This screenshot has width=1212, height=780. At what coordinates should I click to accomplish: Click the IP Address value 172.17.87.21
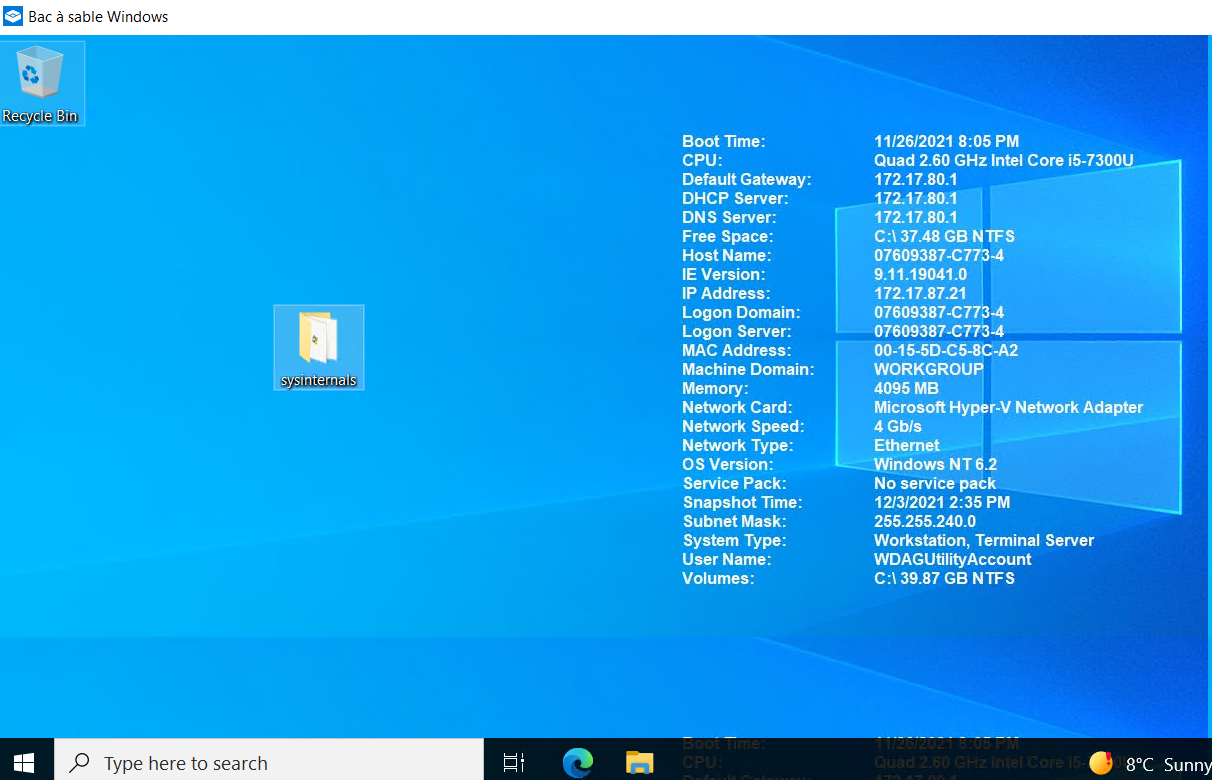920,293
